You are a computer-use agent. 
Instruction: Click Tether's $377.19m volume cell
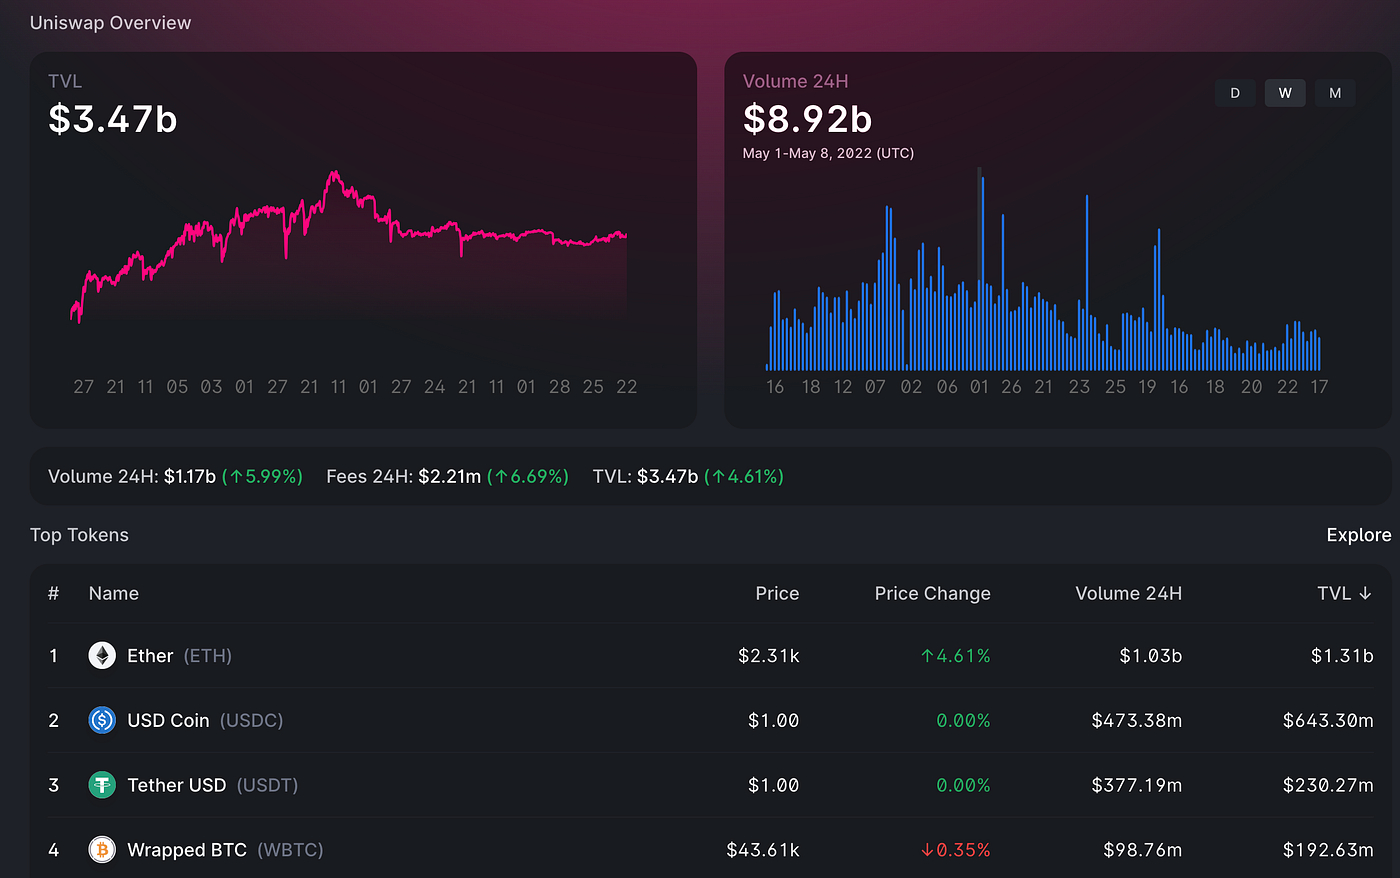tap(1137, 785)
